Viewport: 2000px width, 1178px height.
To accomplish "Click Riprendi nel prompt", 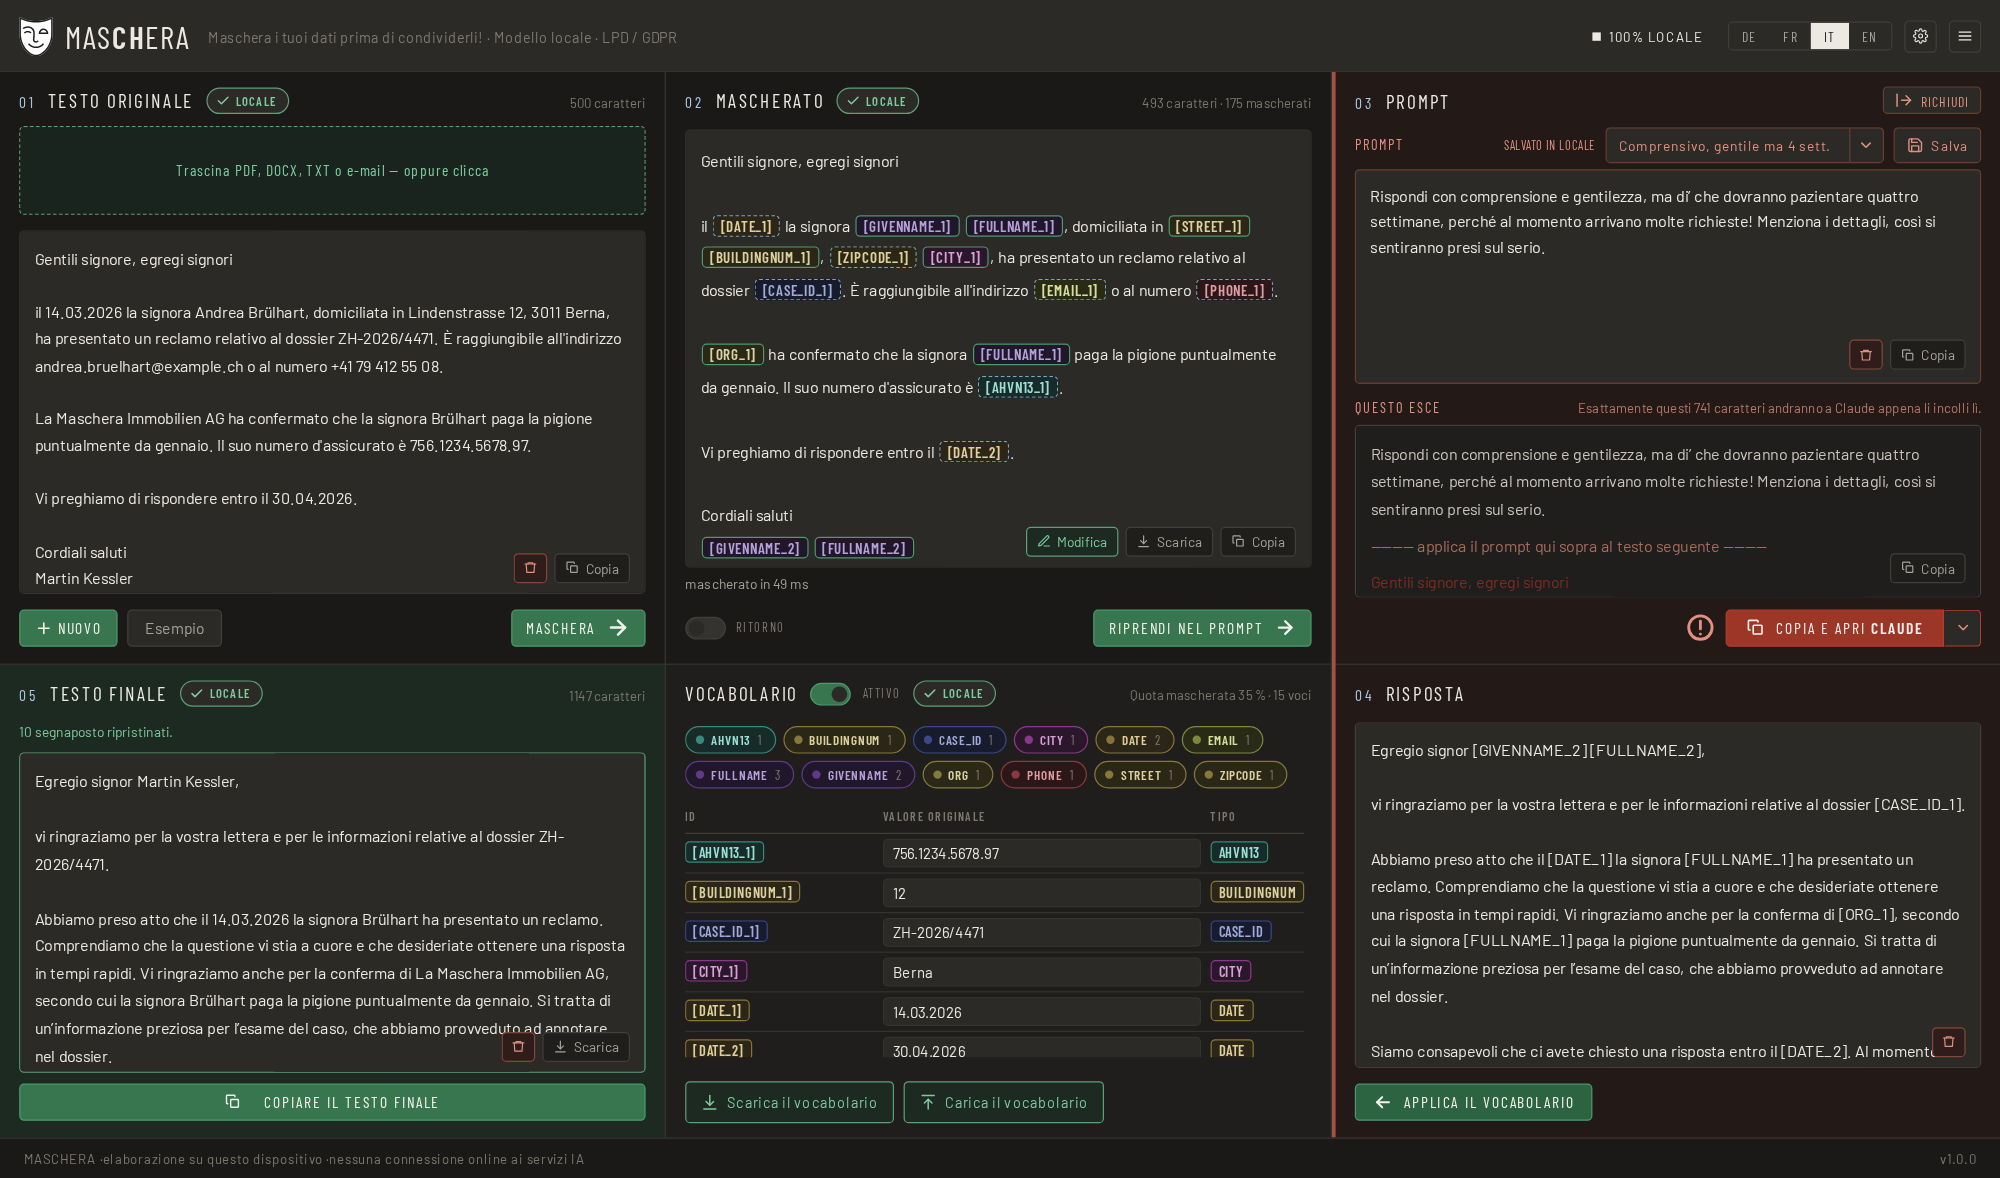I will 1202,628.
